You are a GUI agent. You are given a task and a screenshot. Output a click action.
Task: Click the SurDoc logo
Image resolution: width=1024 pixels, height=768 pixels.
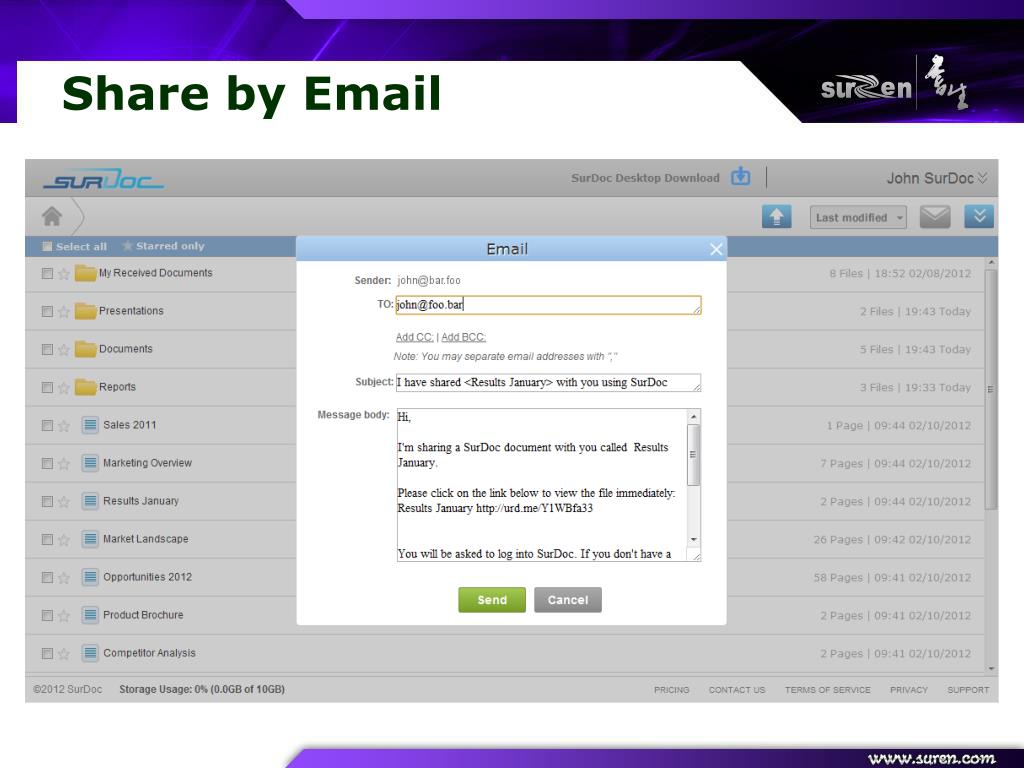tap(103, 178)
